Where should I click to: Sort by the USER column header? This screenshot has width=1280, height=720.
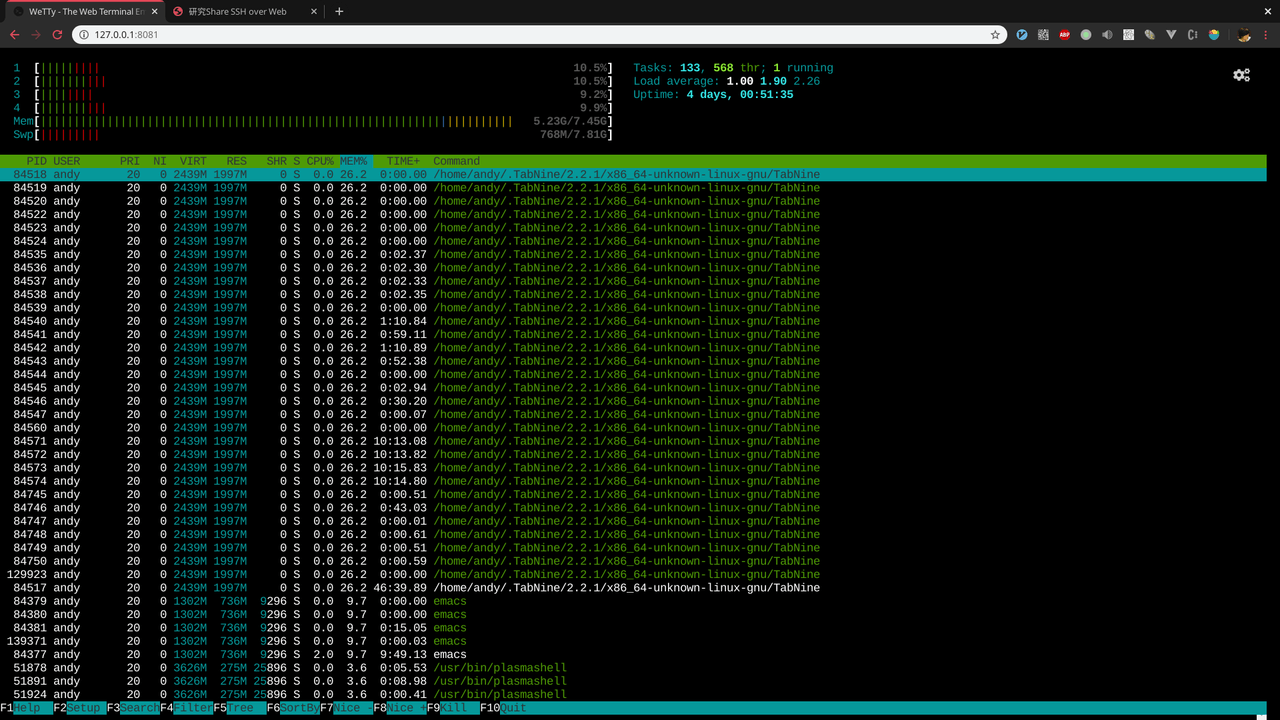pyautogui.click(x=67, y=161)
